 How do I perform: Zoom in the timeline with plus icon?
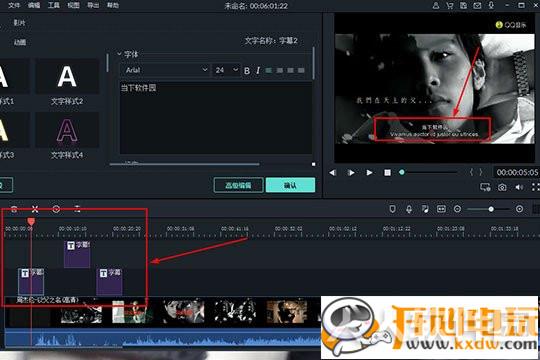(519, 209)
